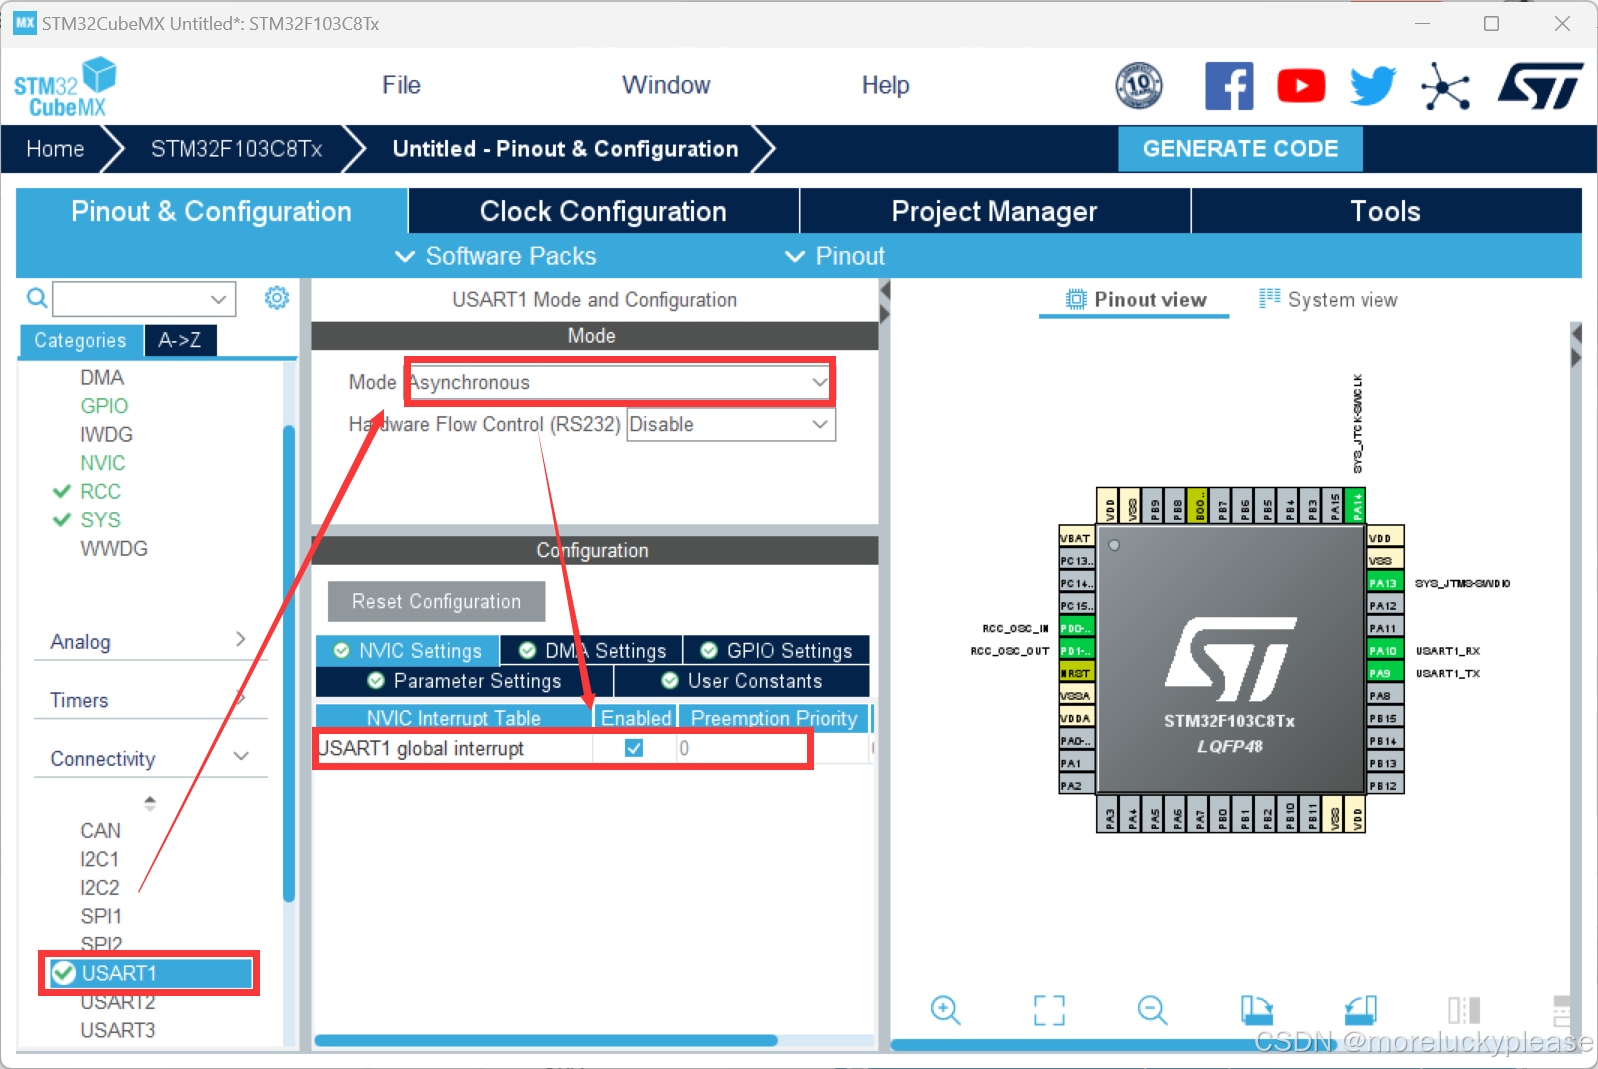
Task: Click the Reset Configuration button
Action: coord(437,601)
